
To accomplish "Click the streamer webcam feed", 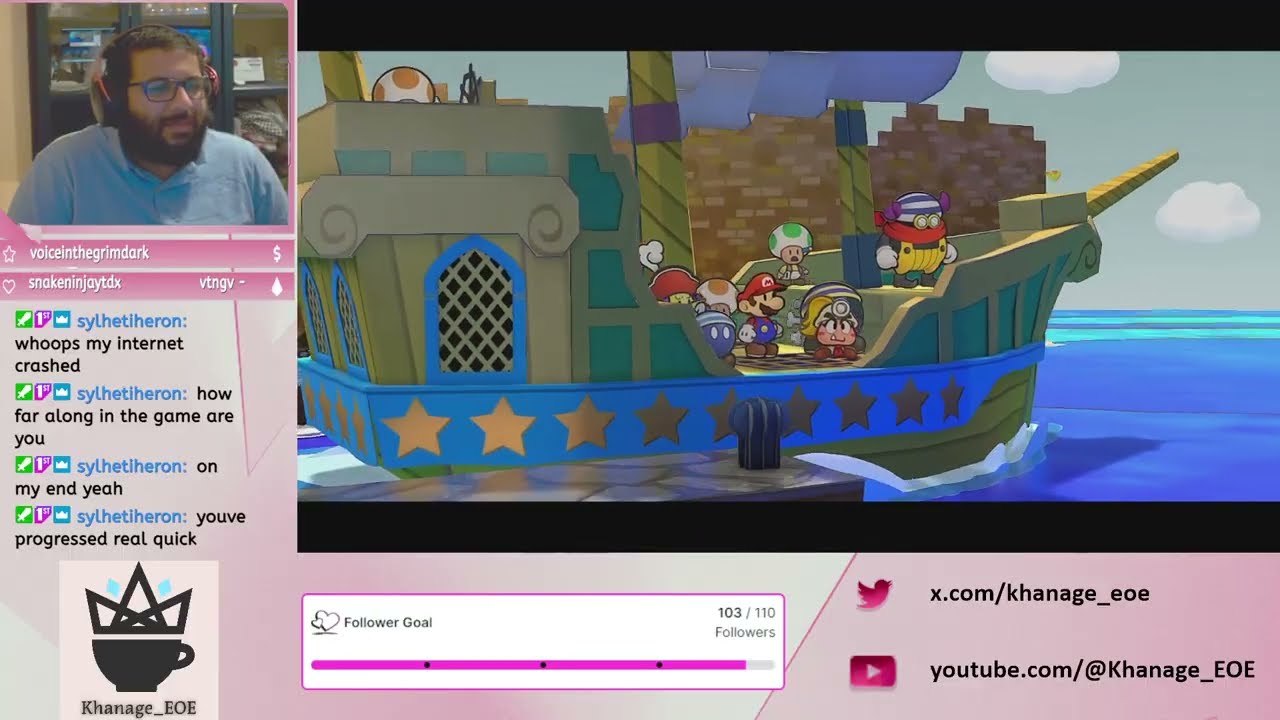I will tap(145, 112).
